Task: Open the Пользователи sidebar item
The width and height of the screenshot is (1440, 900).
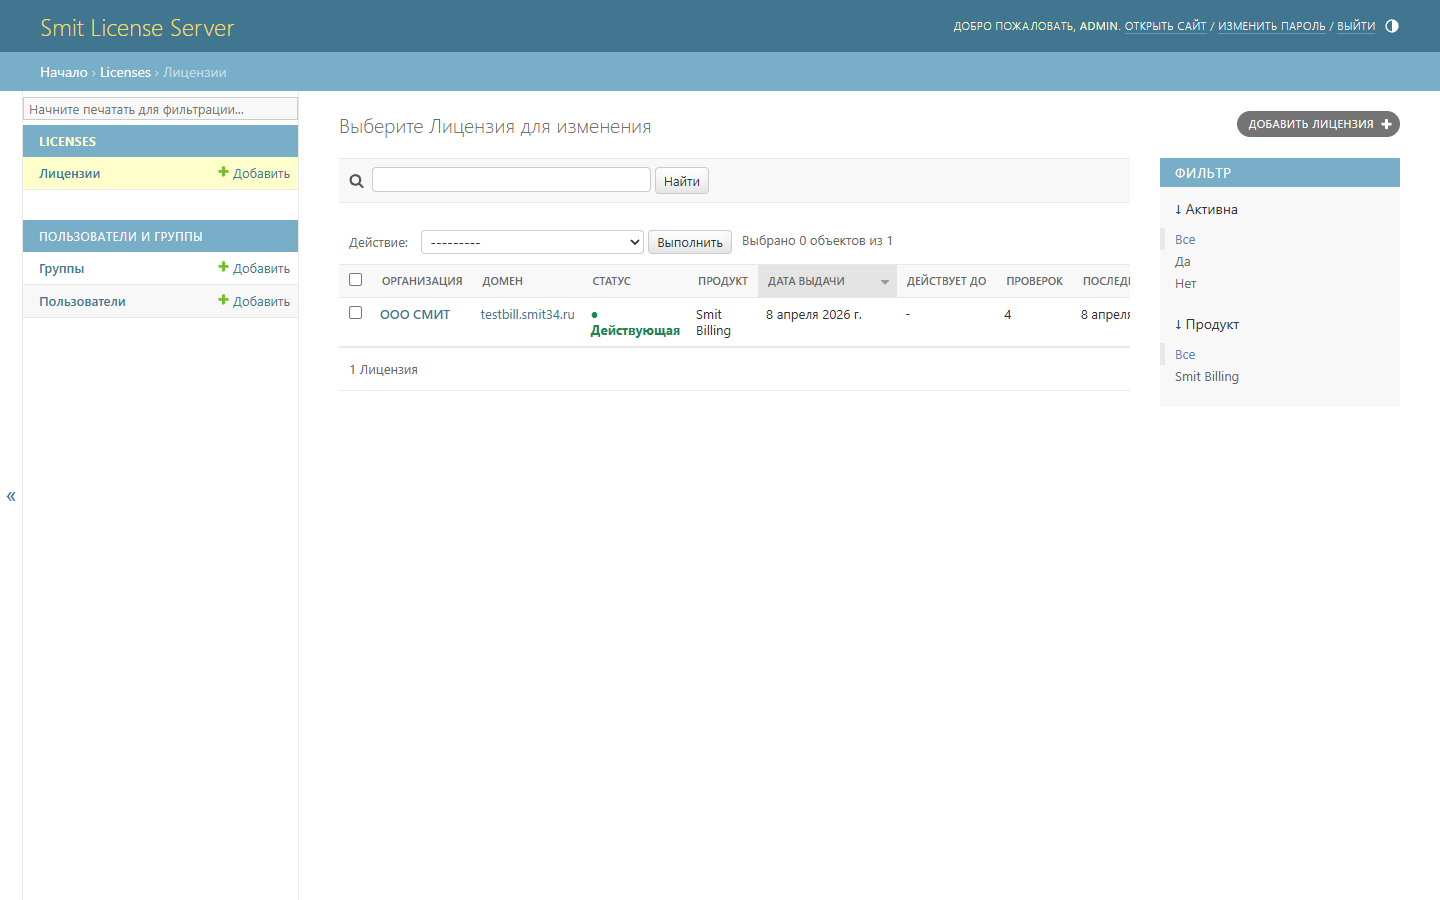Action: pos(83,301)
